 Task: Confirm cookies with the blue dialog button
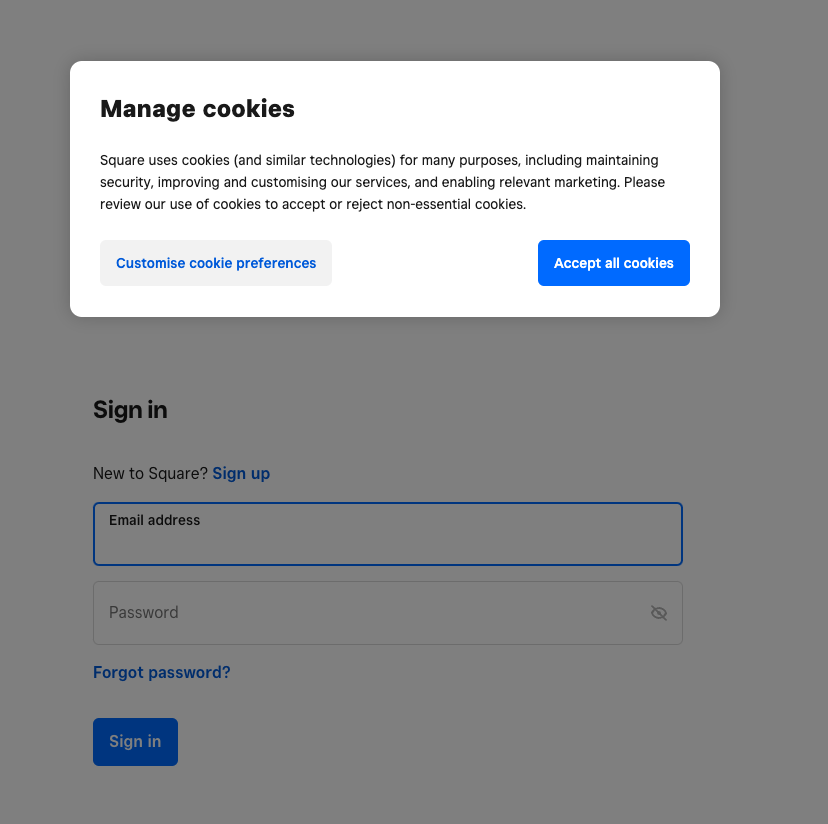(613, 263)
